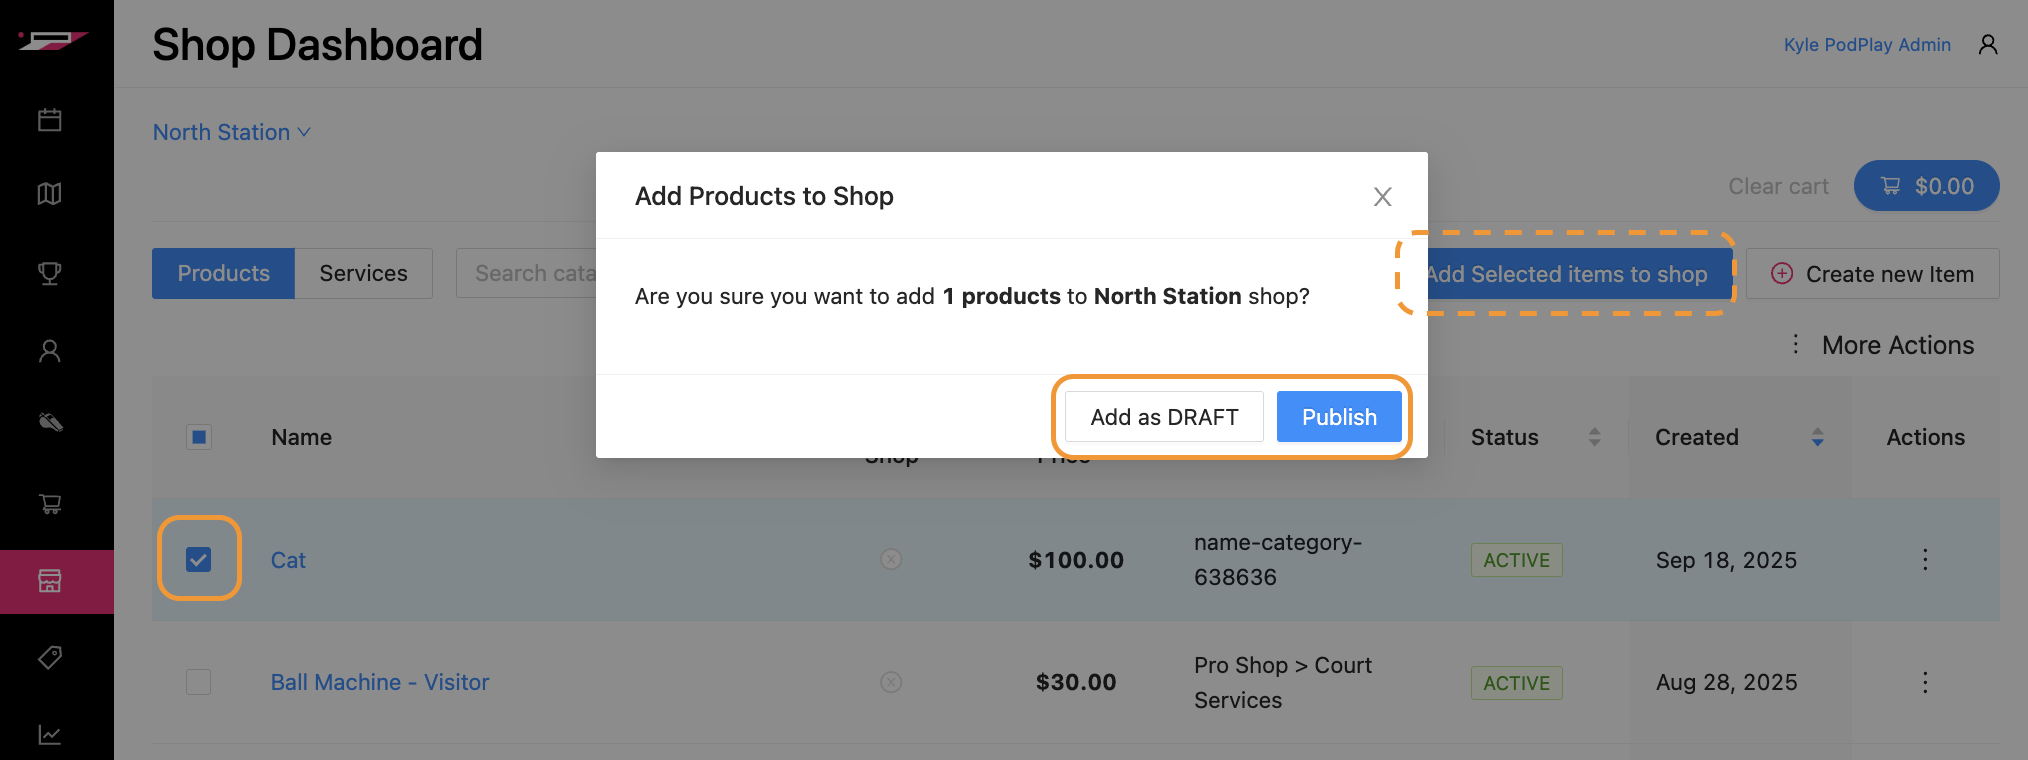Click the Add as DRAFT button

click(x=1164, y=417)
